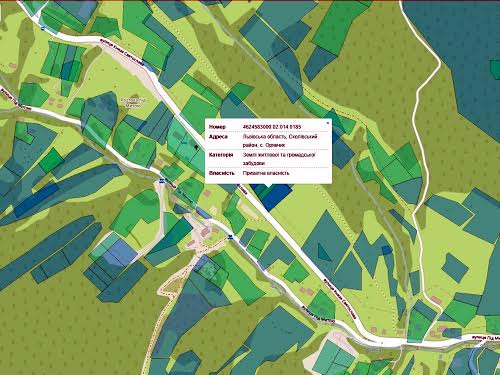Screen dimensions: 500x375
Task: Click the bus stop icon at top-left road
Action: click(43, 28)
